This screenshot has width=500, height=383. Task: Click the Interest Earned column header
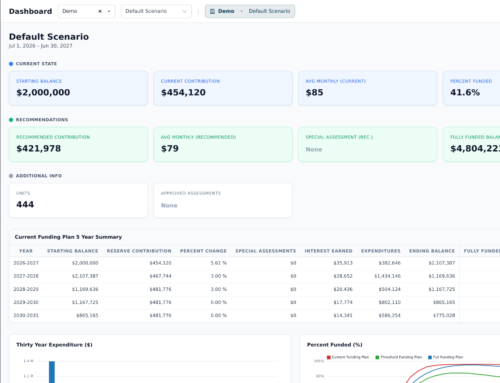point(328,251)
